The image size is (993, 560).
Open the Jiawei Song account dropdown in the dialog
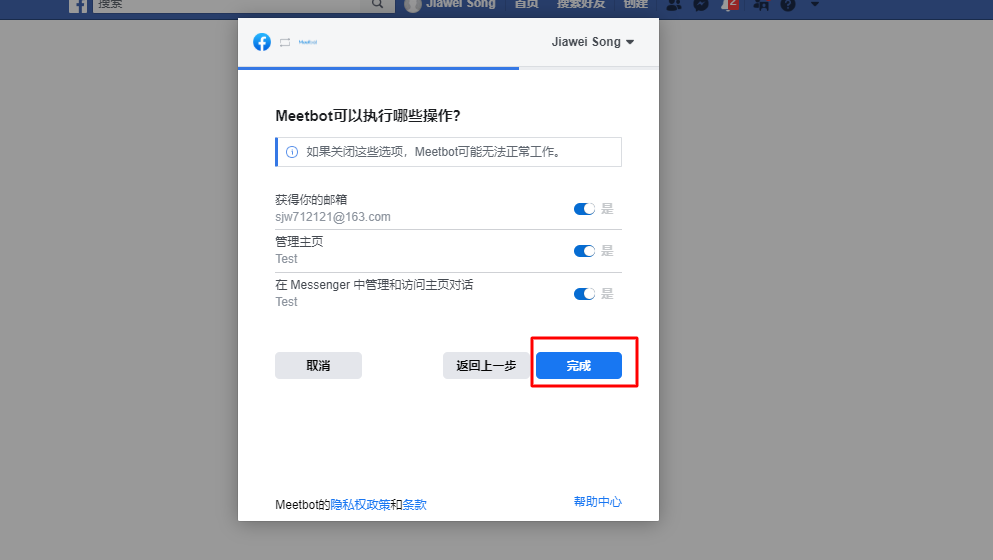click(592, 42)
